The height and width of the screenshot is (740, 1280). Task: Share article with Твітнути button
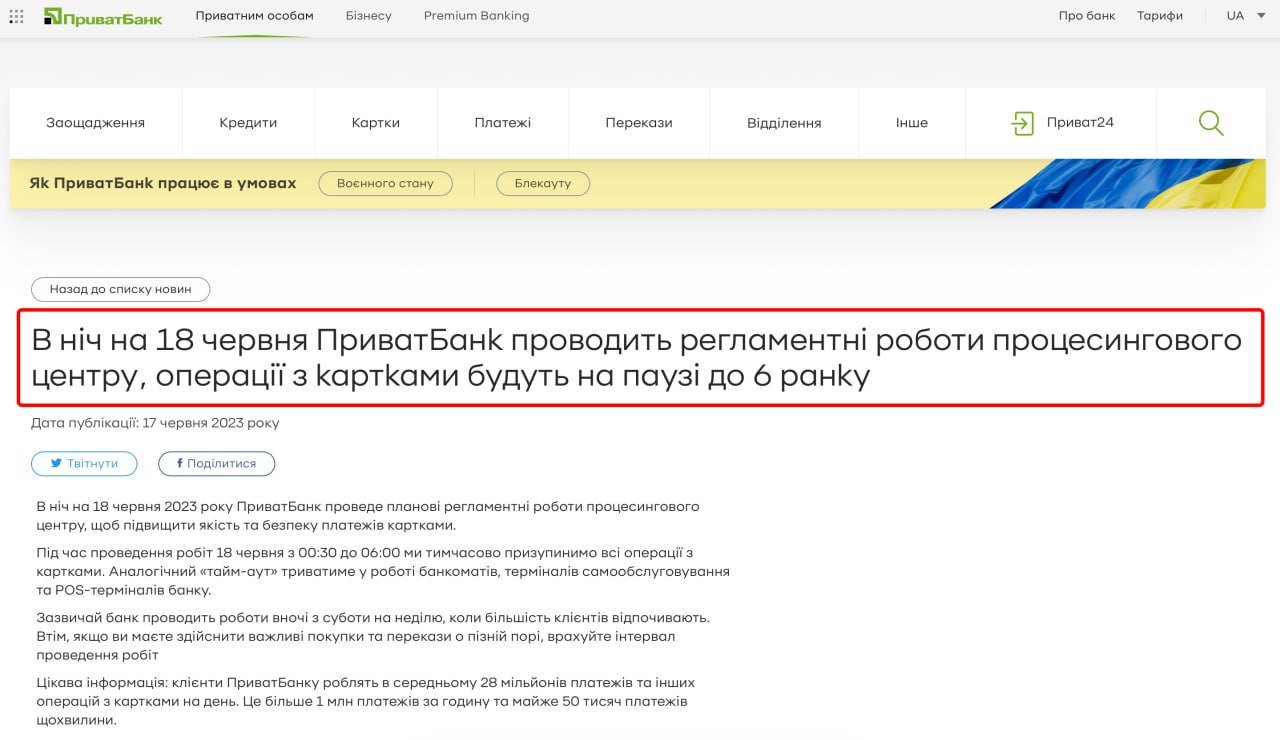point(83,464)
